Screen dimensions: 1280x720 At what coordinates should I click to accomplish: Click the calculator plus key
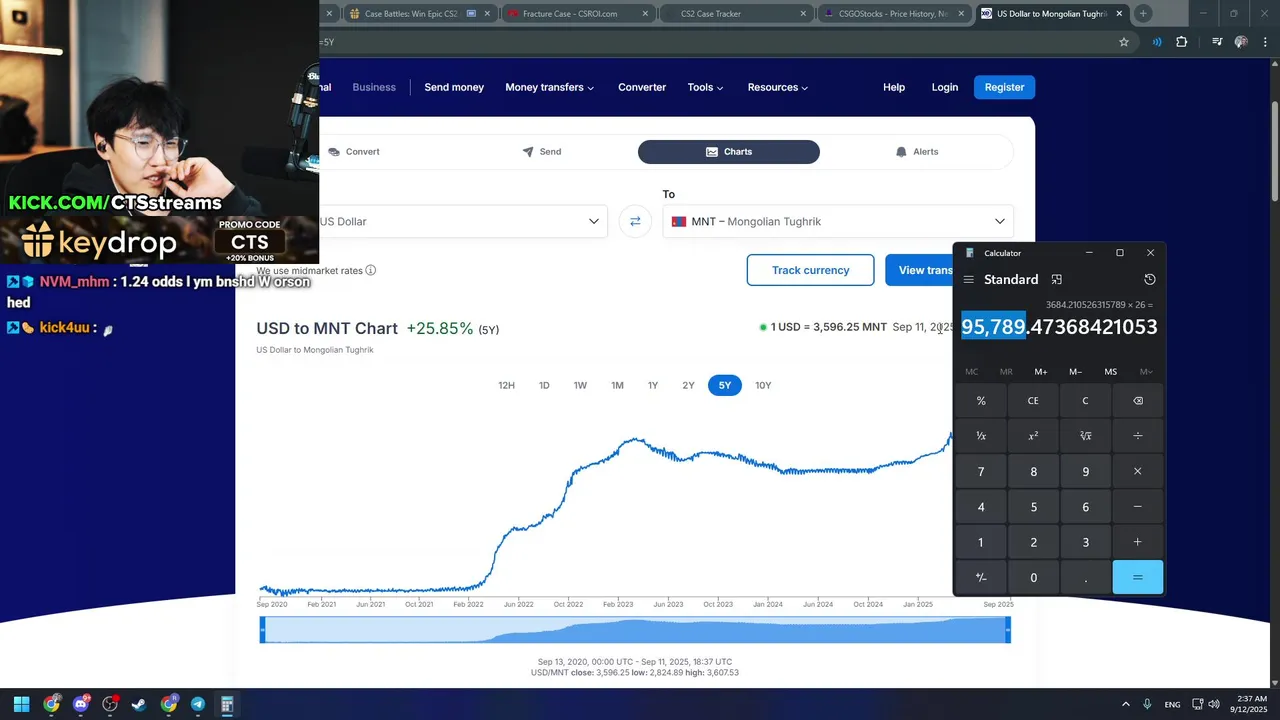pos(1137,542)
